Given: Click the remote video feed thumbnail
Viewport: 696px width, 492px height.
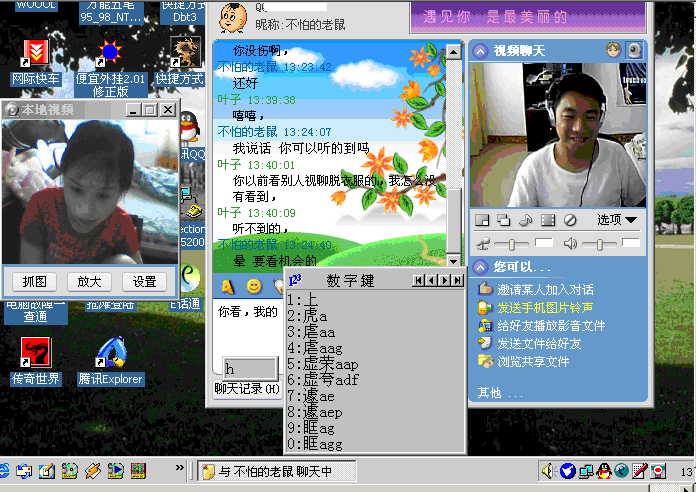Looking at the screenshot, I should click(x=558, y=135).
